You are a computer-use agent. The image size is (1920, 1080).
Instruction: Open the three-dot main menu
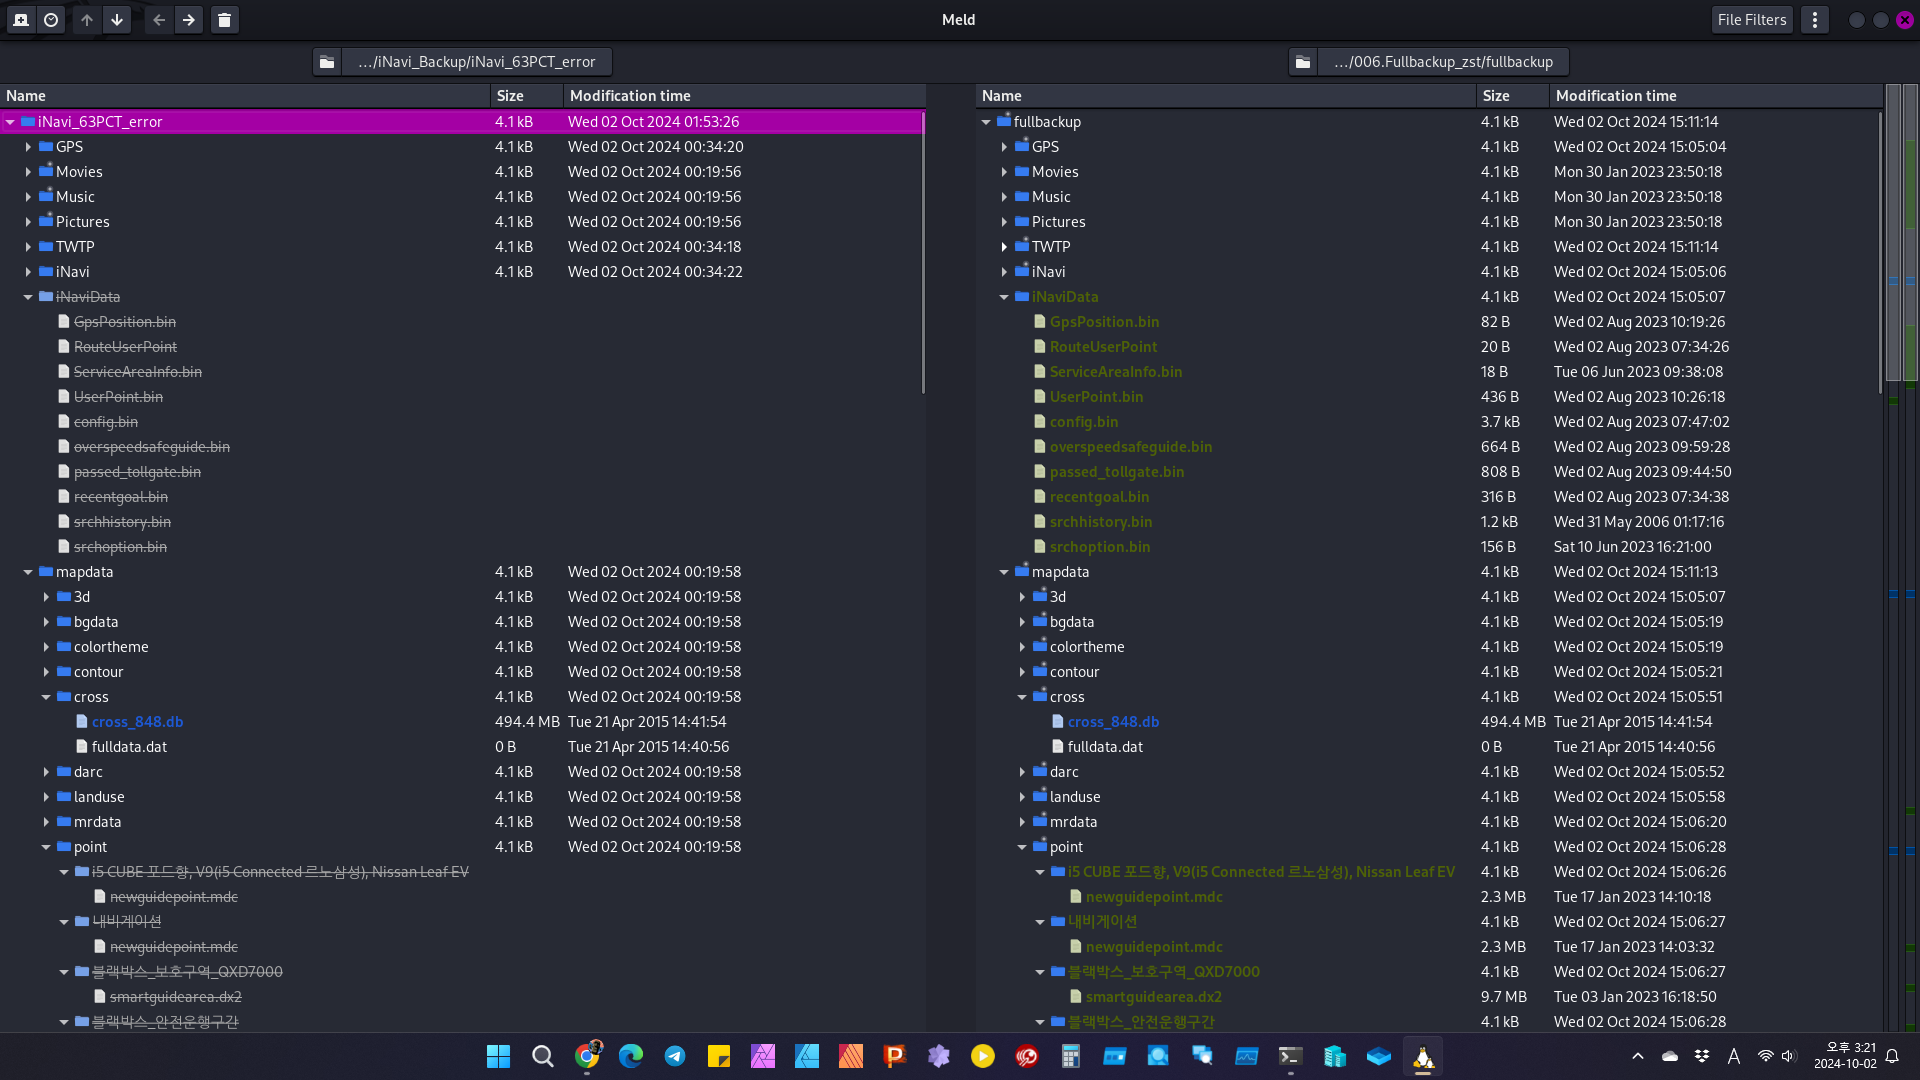click(x=1815, y=20)
